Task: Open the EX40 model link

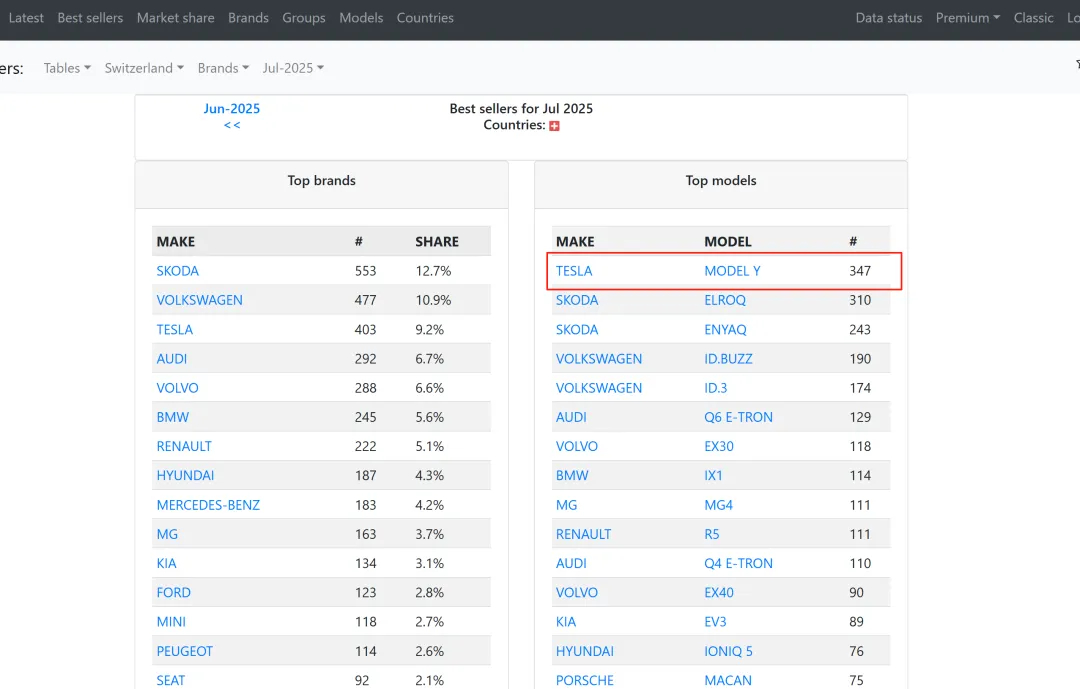Action: pos(719,593)
